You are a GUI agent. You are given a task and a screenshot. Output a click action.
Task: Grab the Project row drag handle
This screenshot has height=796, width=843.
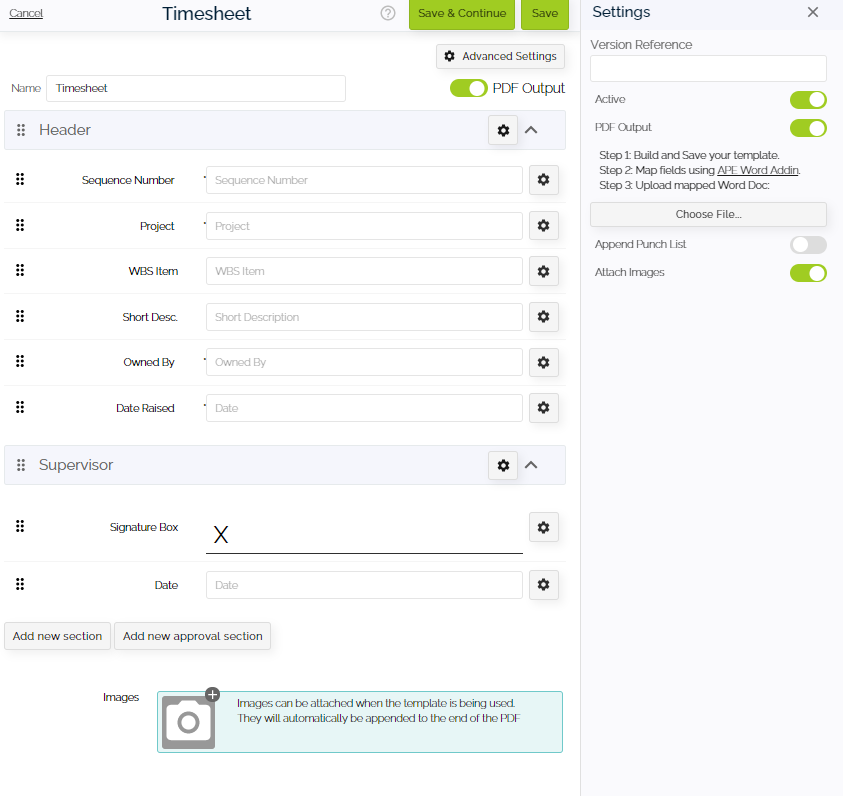(x=20, y=225)
